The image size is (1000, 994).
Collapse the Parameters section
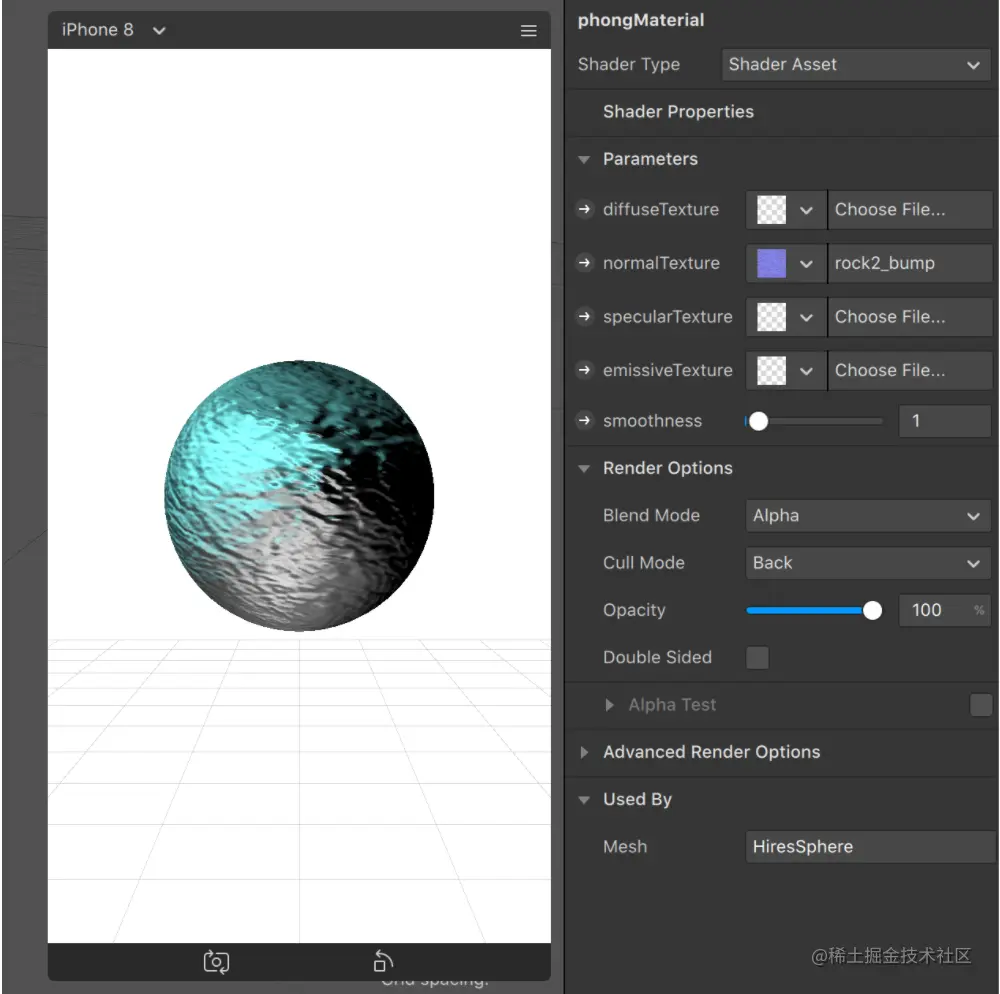(584, 159)
